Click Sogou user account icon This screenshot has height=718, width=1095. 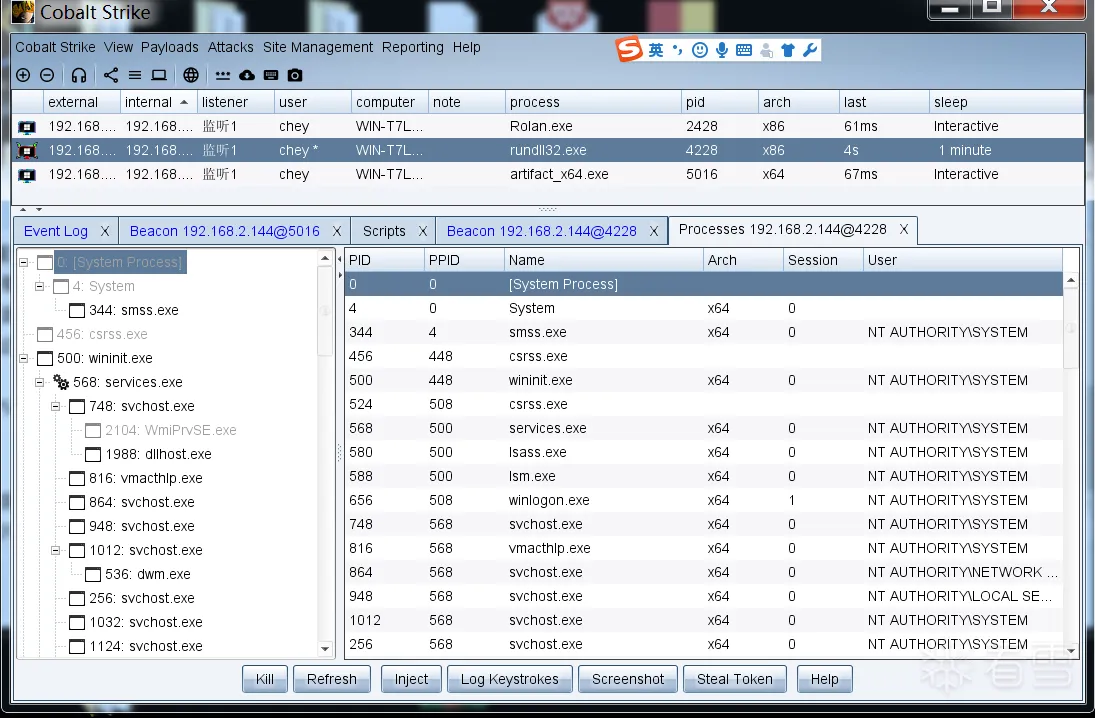coord(767,50)
